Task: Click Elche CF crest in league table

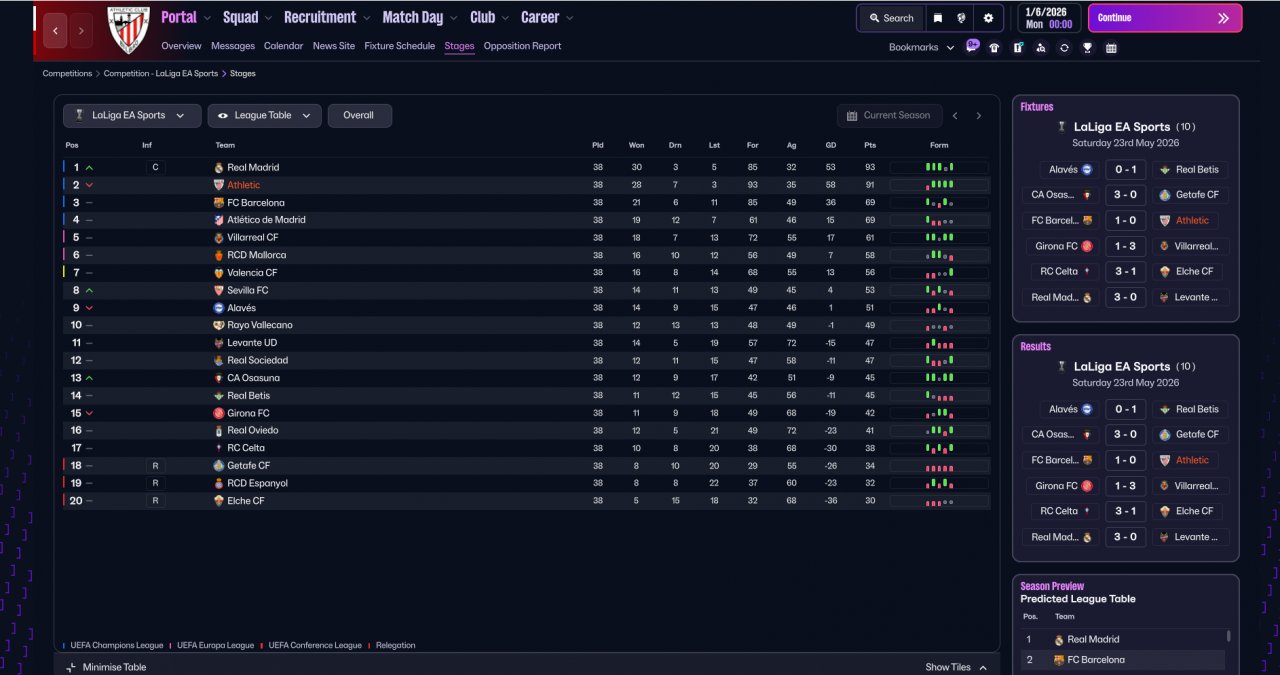Action: [x=219, y=501]
